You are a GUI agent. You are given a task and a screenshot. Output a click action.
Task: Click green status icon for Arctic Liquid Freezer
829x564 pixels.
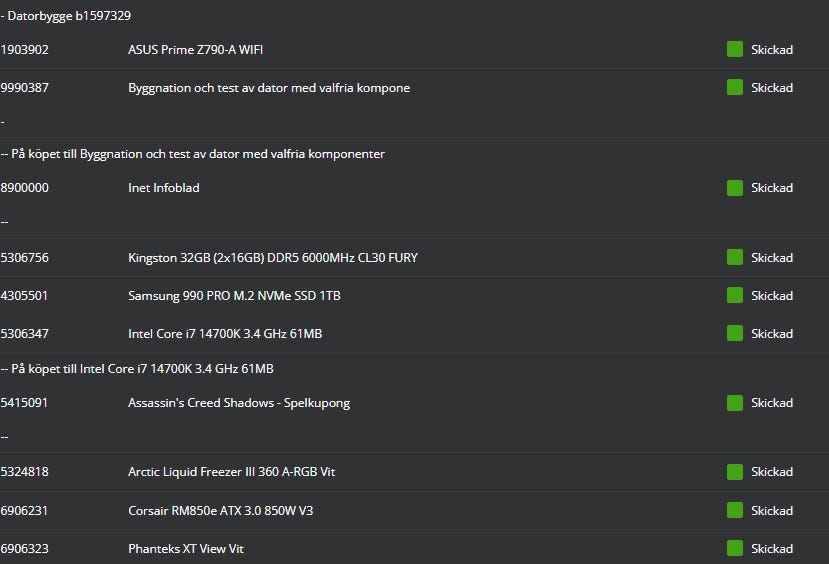[x=735, y=472]
